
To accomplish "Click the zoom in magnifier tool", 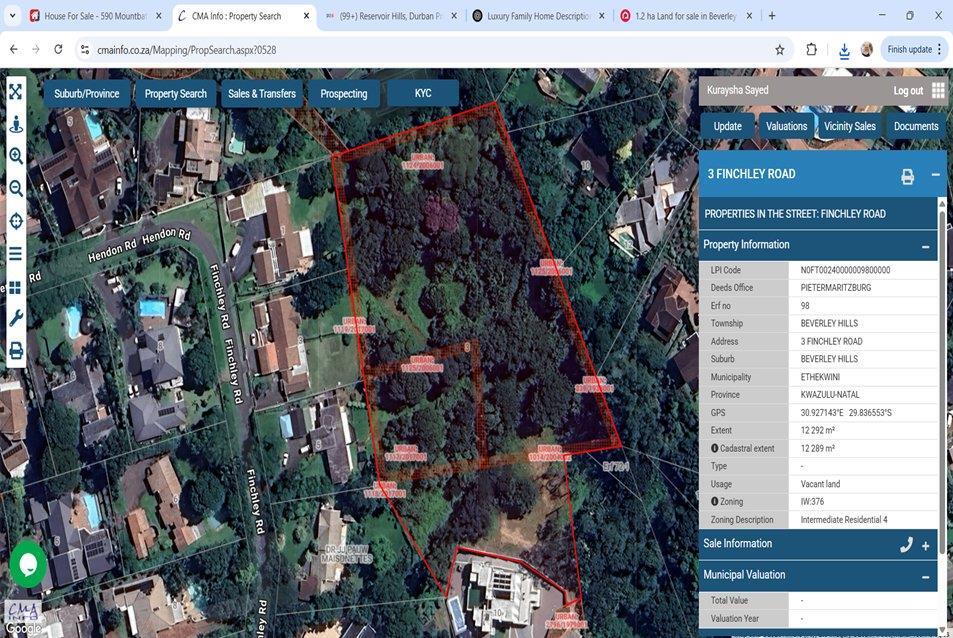I will pos(15,155).
